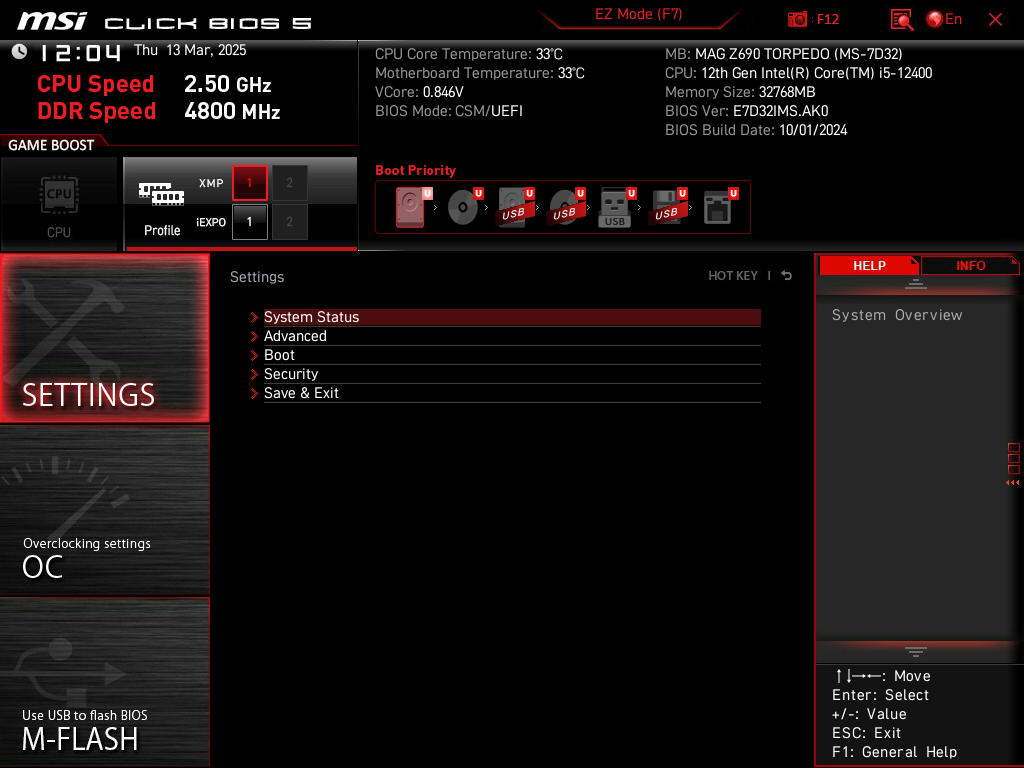Close the BIOS with the X icon
Image resolution: width=1024 pixels, height=768 pixels.
tap(995, 20)
